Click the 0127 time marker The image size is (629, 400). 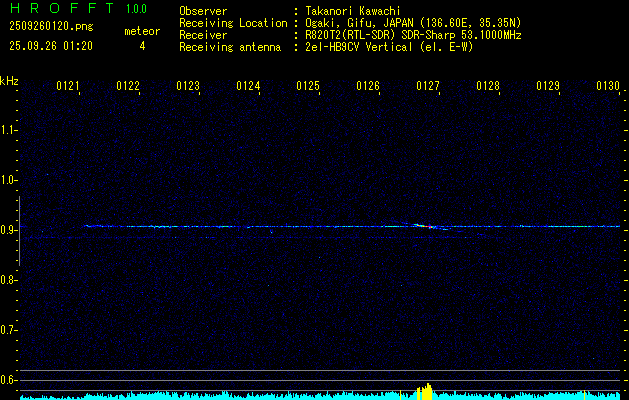point(428,87)
